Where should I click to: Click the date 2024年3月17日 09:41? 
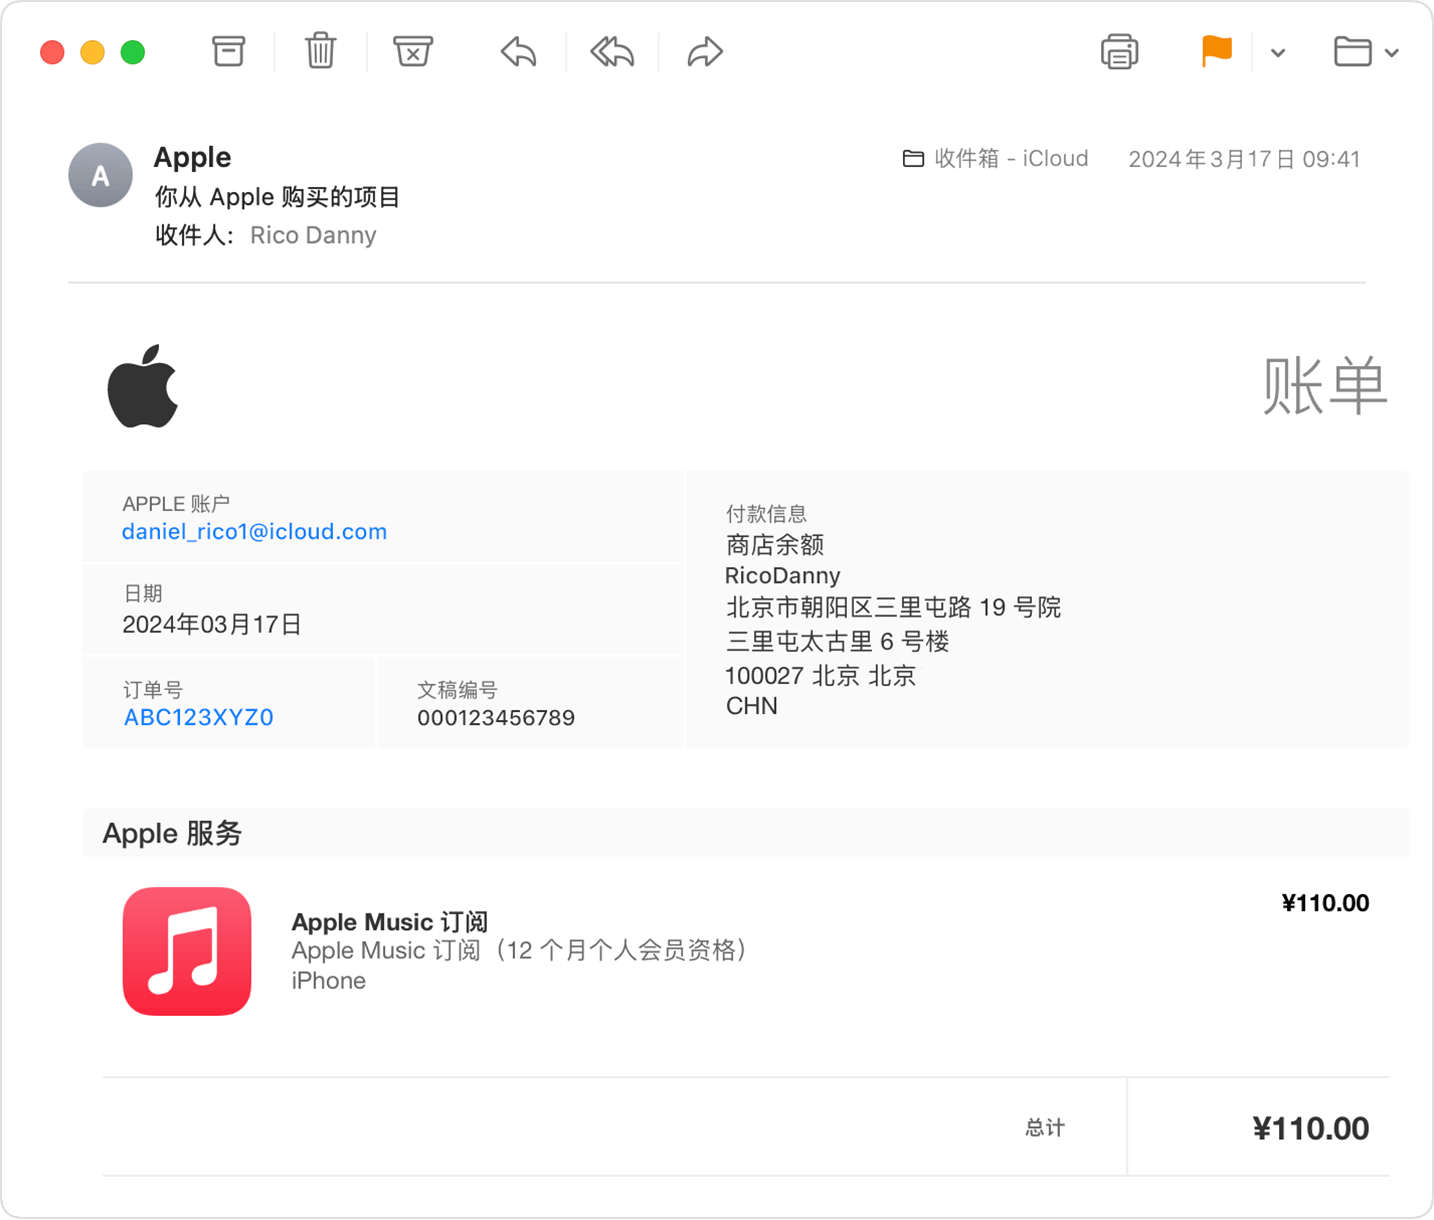click(1245, 159)
